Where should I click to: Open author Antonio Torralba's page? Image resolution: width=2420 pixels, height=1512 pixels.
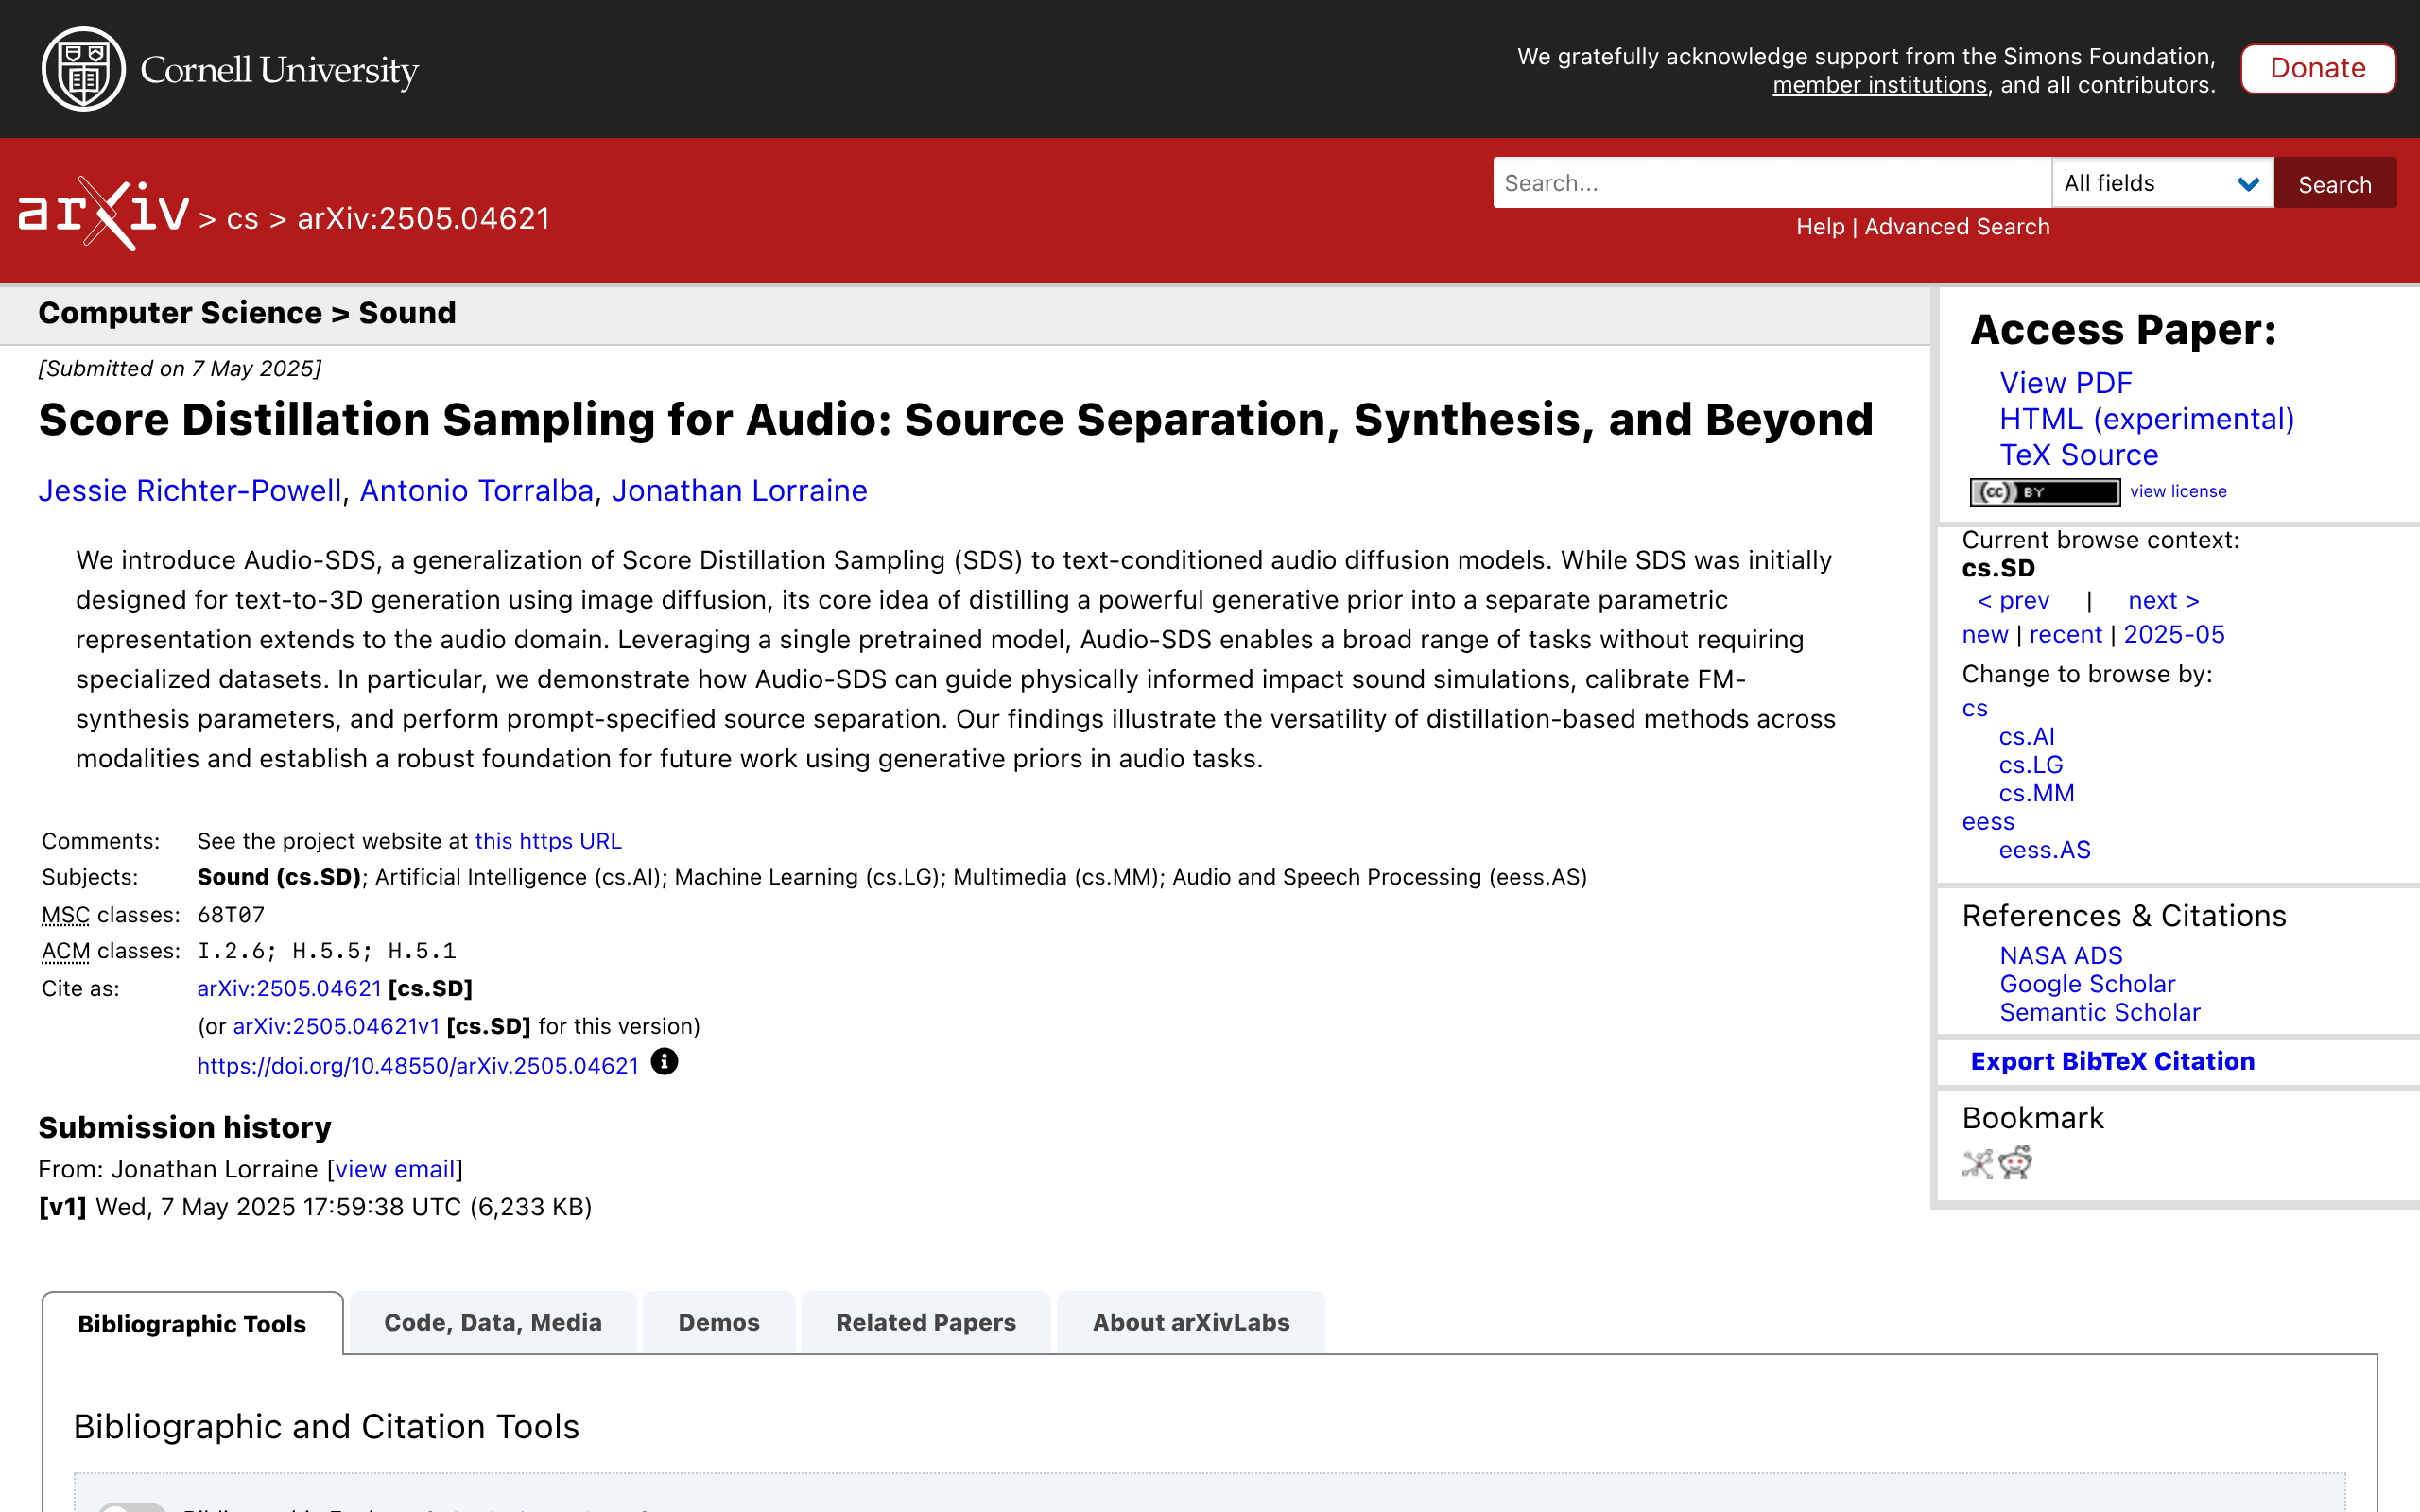click(476, 491)
